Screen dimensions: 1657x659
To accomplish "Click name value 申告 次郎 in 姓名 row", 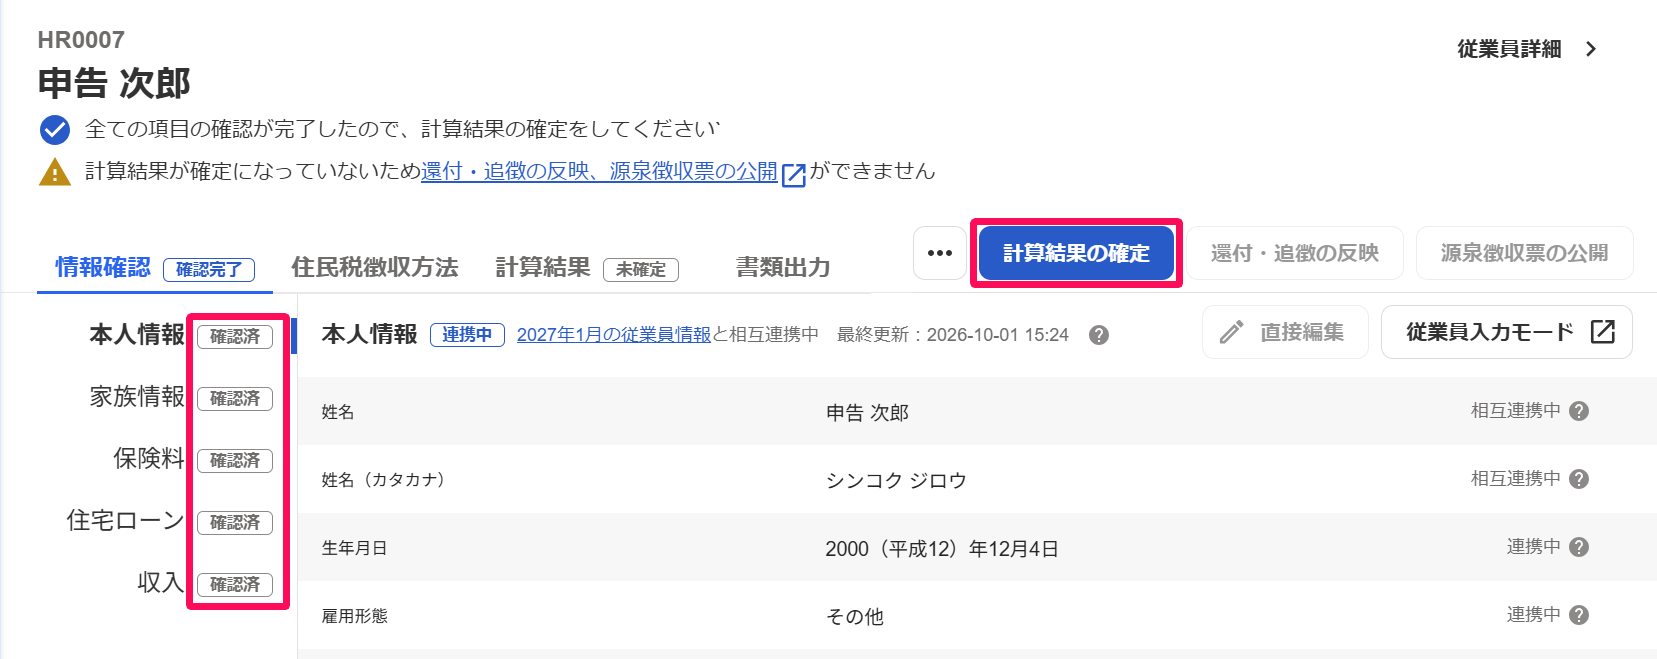I will (x=867, y=413).
